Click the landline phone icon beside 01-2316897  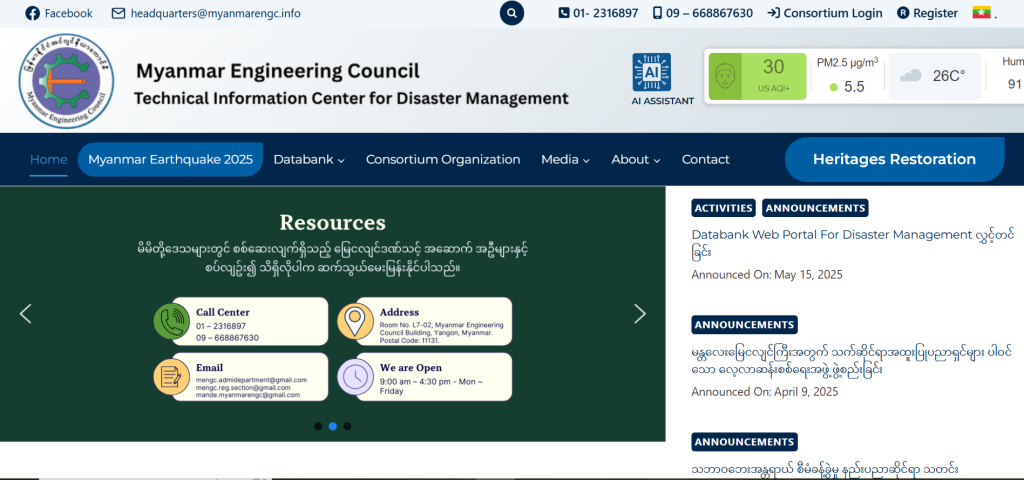click(564, 13)
